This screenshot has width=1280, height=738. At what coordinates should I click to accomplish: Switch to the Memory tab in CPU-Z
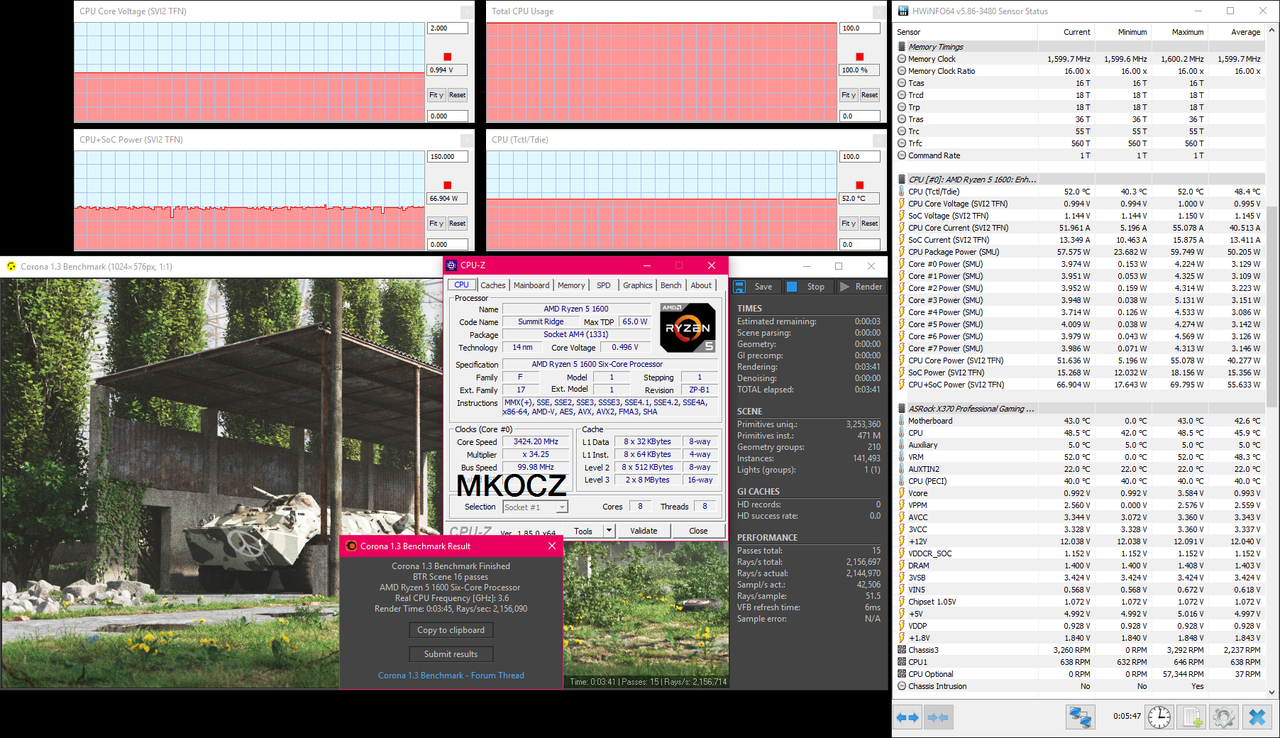(571, 284)
